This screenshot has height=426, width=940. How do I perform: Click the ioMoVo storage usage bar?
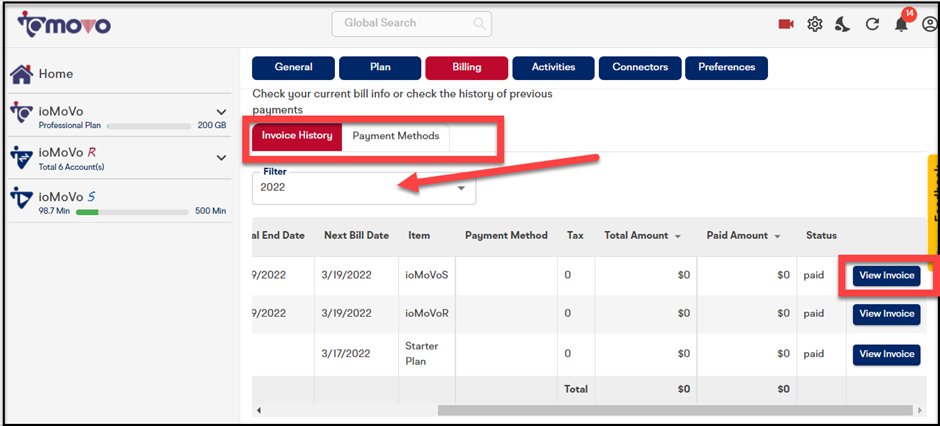149,126
